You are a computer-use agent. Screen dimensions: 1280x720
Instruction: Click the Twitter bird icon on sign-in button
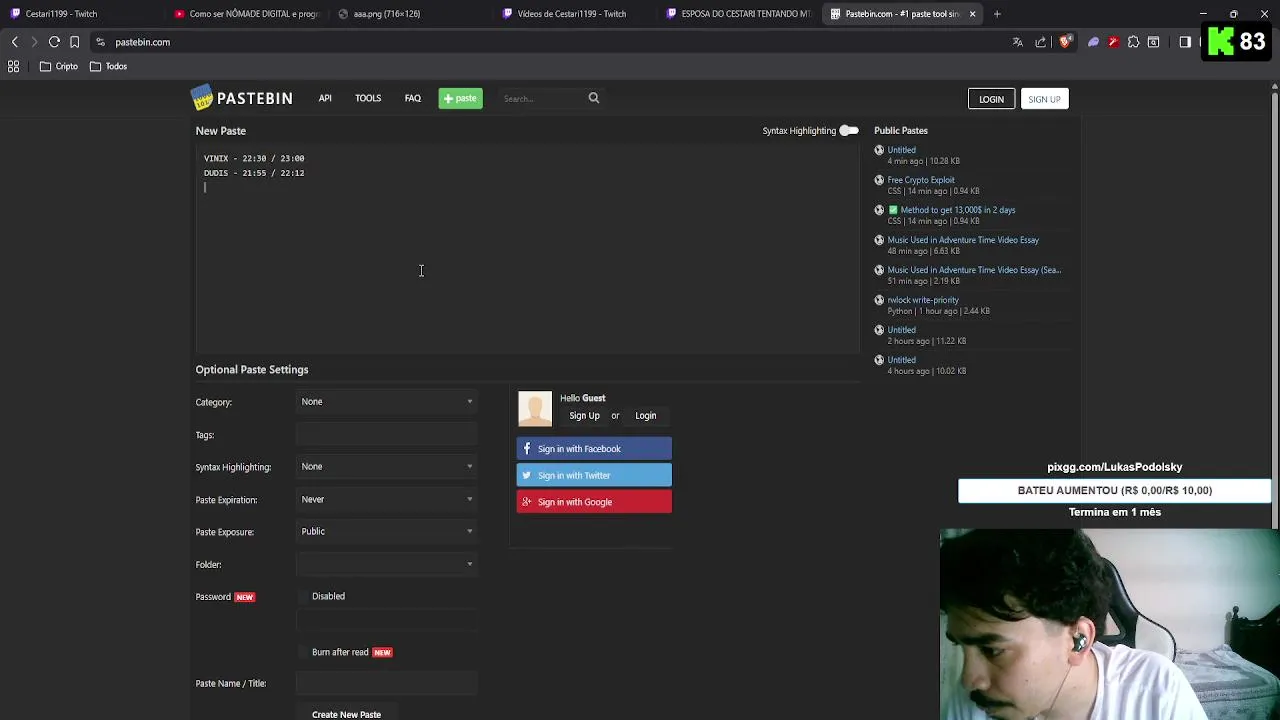click(x=527, y=476)
